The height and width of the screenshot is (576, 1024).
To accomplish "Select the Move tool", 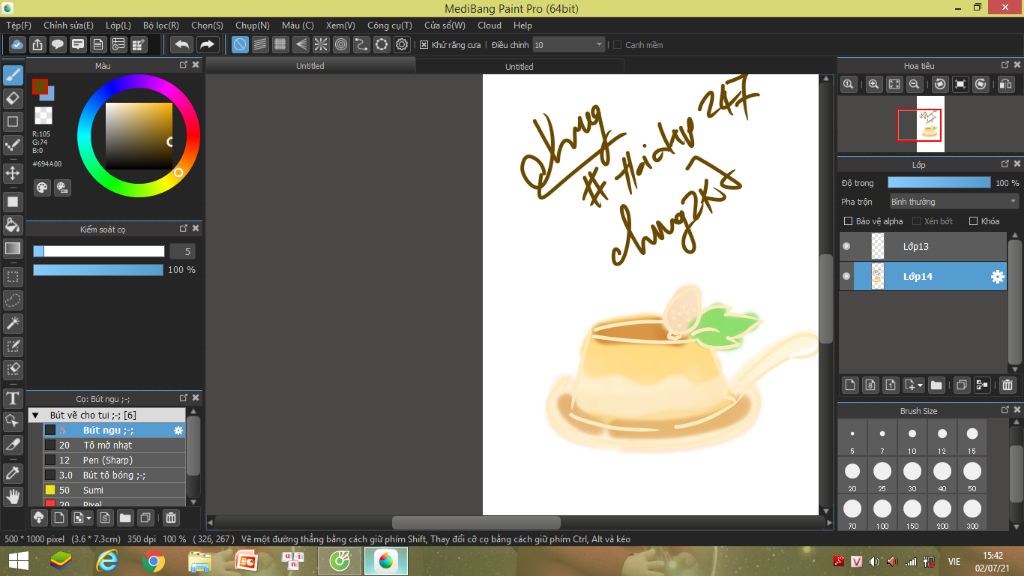I will click(13, 173).
